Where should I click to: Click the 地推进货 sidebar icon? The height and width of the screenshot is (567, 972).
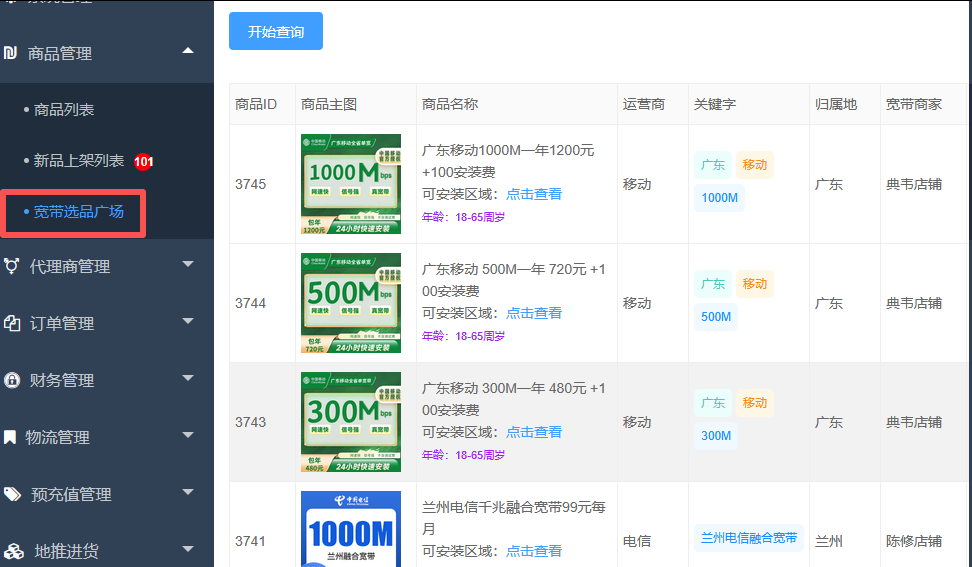tap(14, 551)
